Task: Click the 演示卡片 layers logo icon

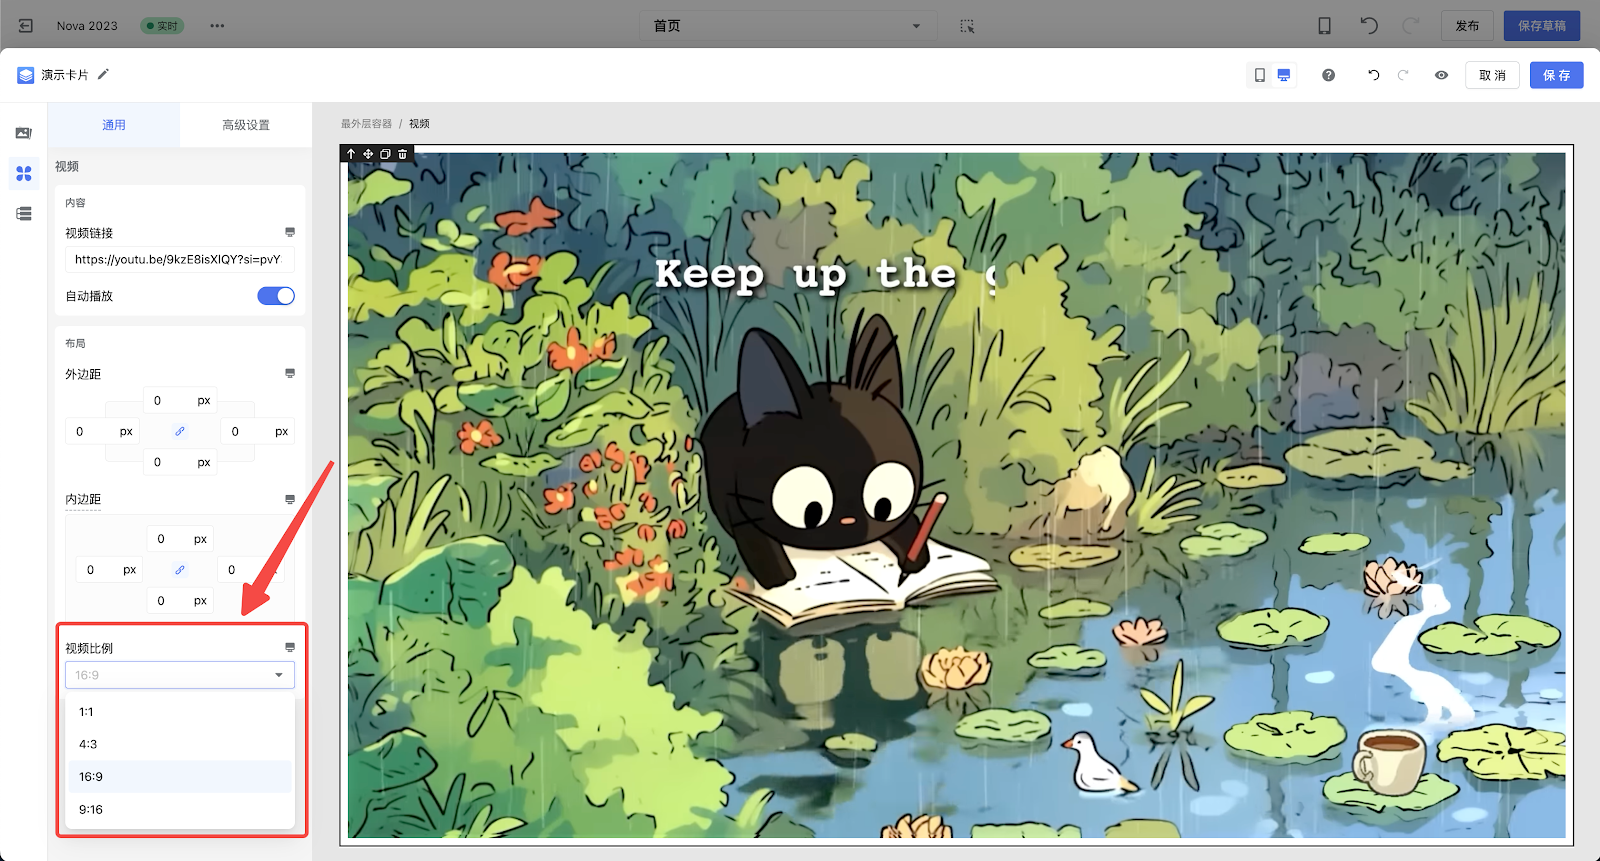Action: [26, 75]
